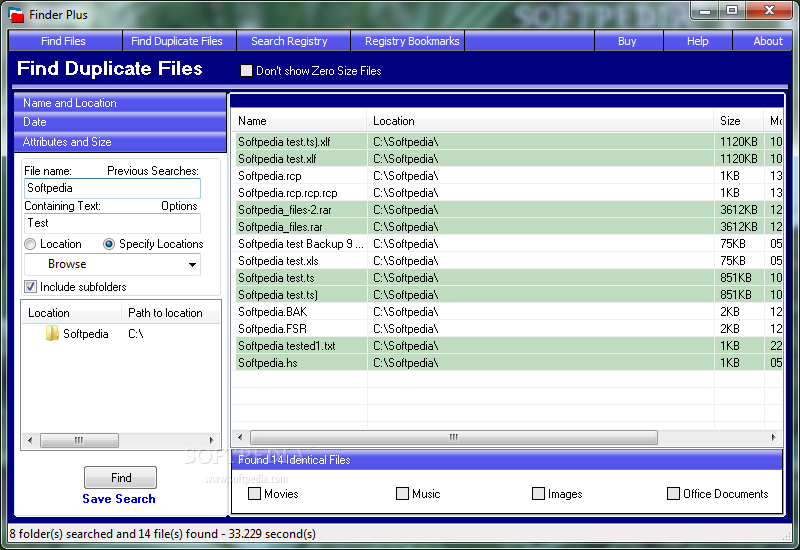Click the C:\ path cell in locations
800x550 pixels.
pos(136,334)
